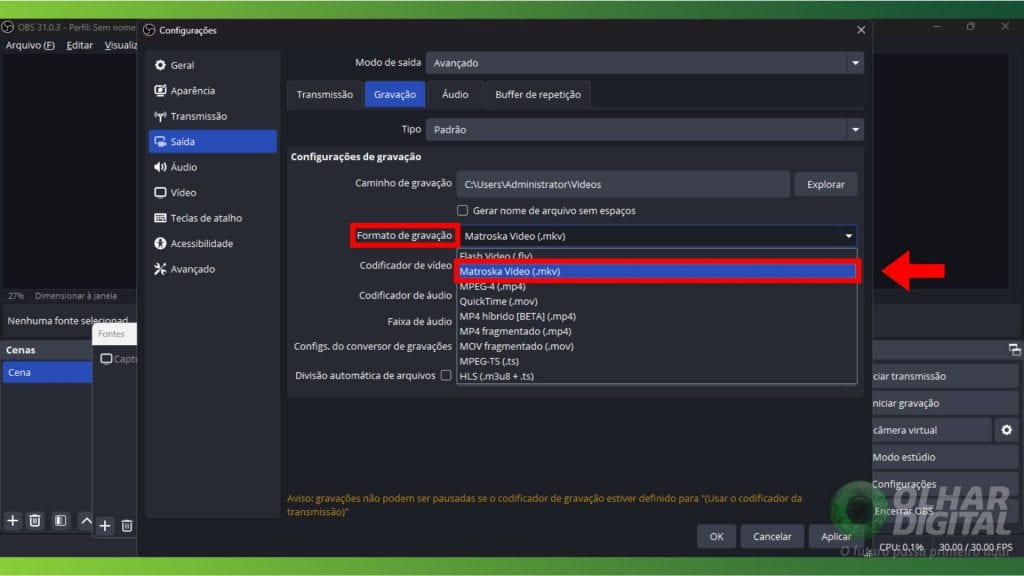
Task: Click the Áudio speaker icon in sidebar
Action: click(x=160, y=167)
